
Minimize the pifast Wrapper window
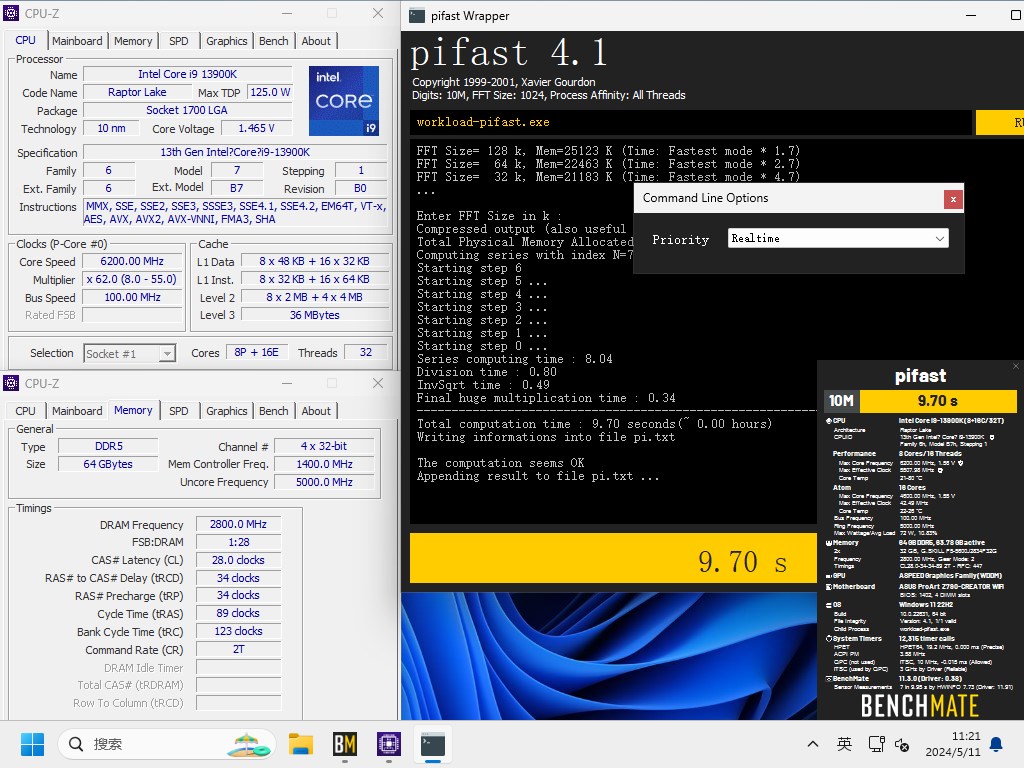(x=970, y=16)
